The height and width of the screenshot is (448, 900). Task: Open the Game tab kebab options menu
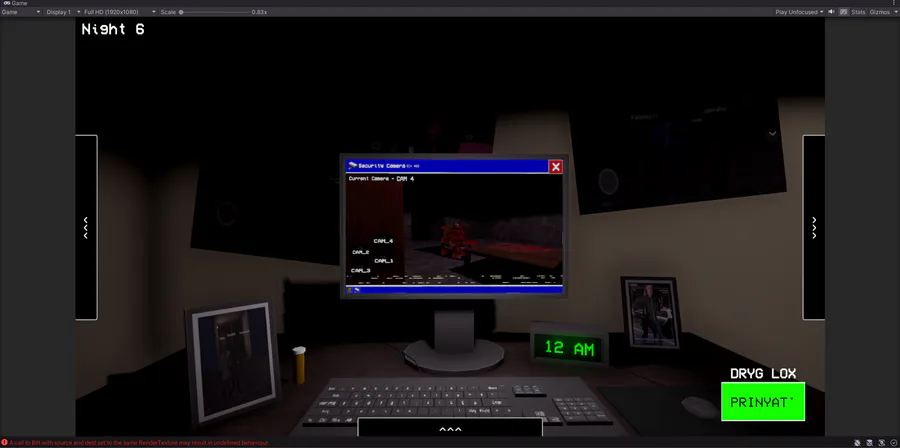pyautogui.click(x=895, y=3)
